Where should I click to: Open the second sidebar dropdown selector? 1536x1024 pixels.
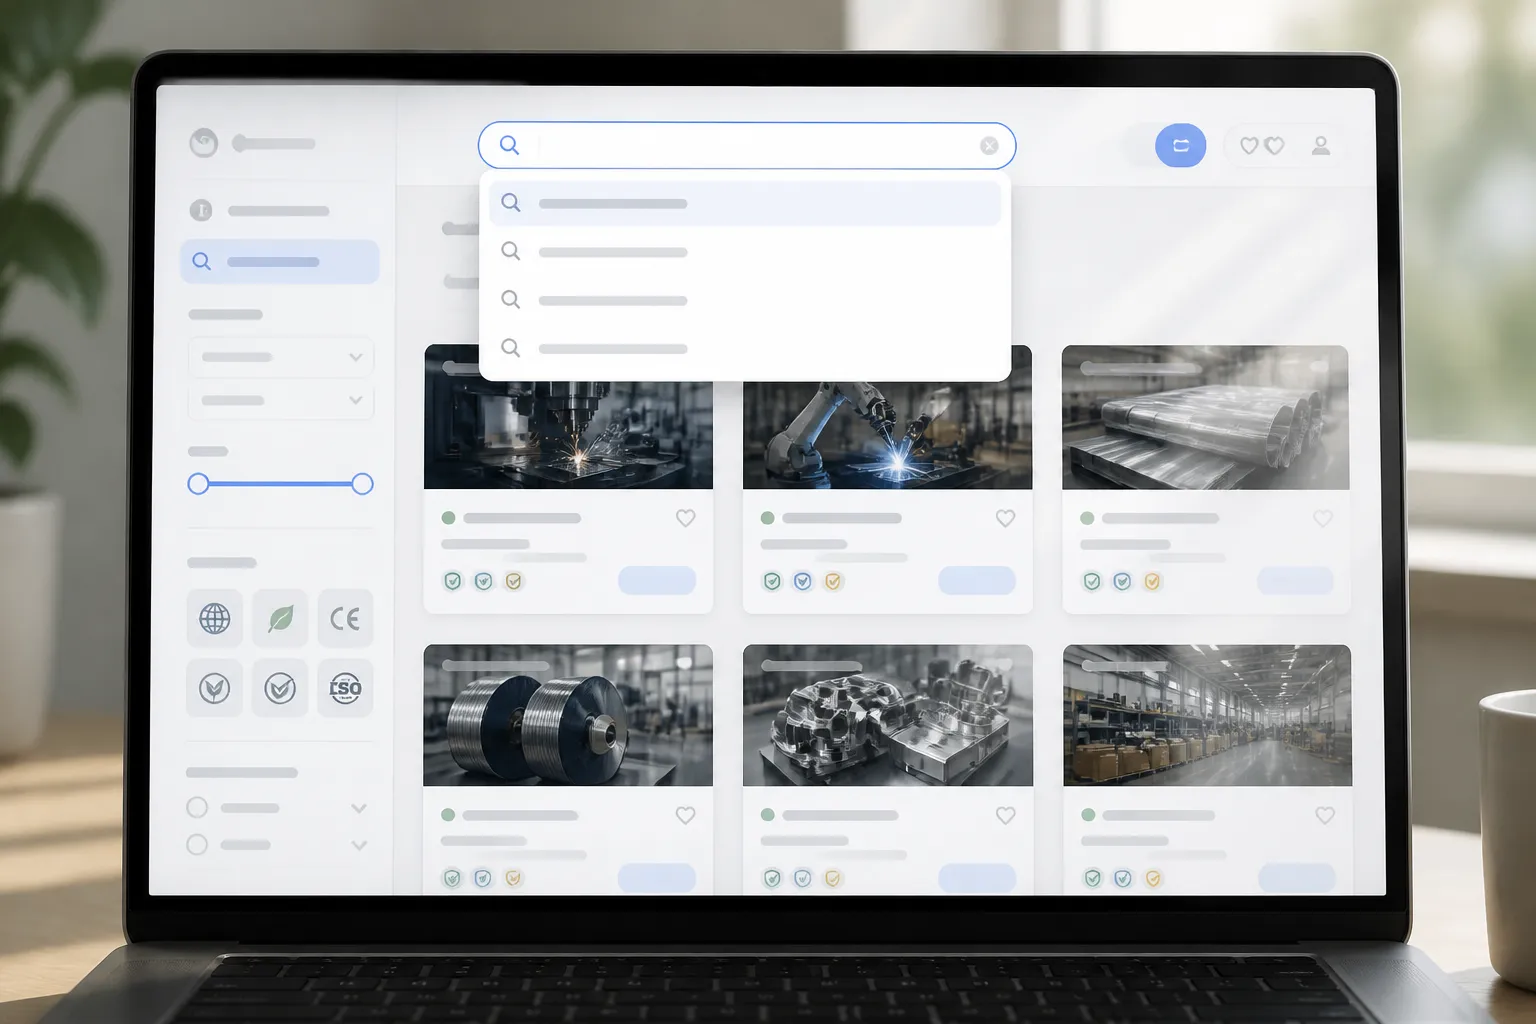point(281,400)
